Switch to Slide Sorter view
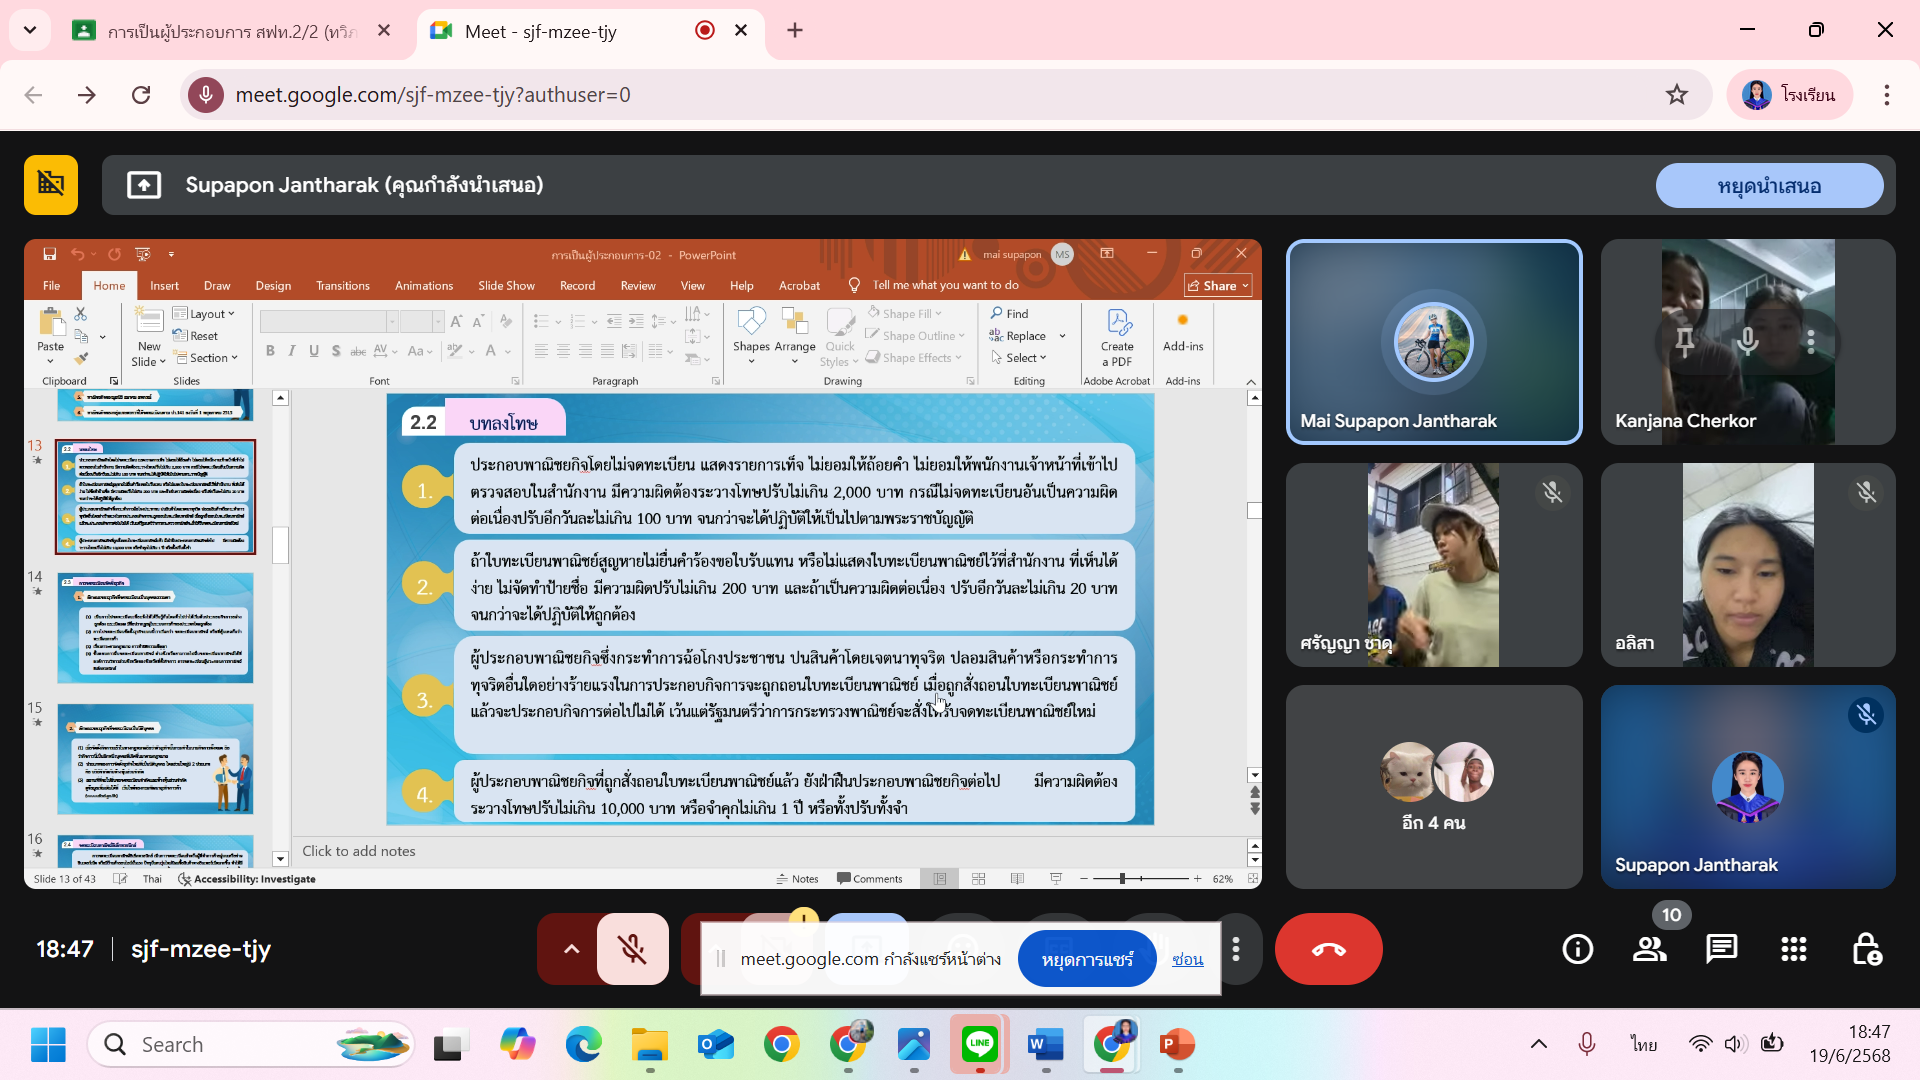The image size is (1920, 1080). 979,879
